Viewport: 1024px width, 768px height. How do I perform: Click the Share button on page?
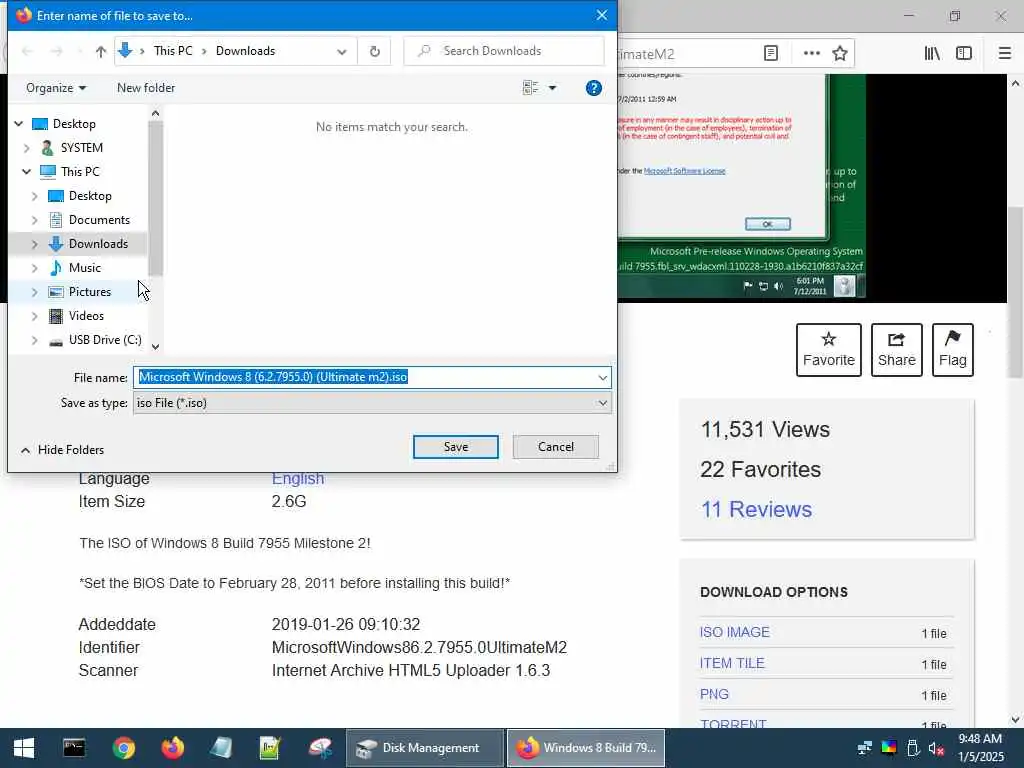(x=897, y=350)
